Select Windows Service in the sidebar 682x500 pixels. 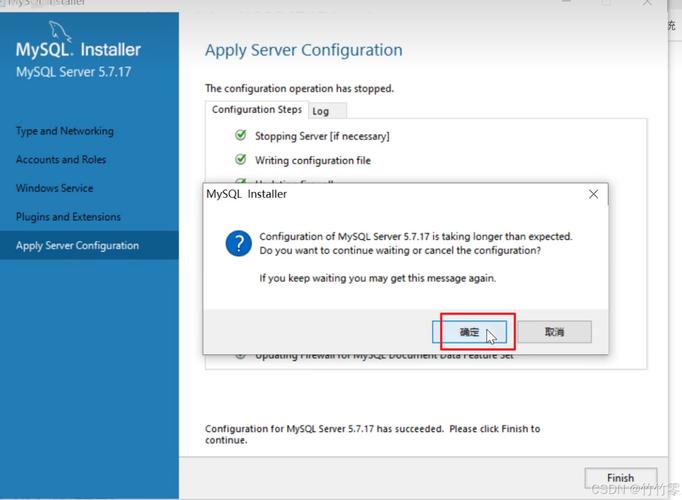(x=55, y=188)
